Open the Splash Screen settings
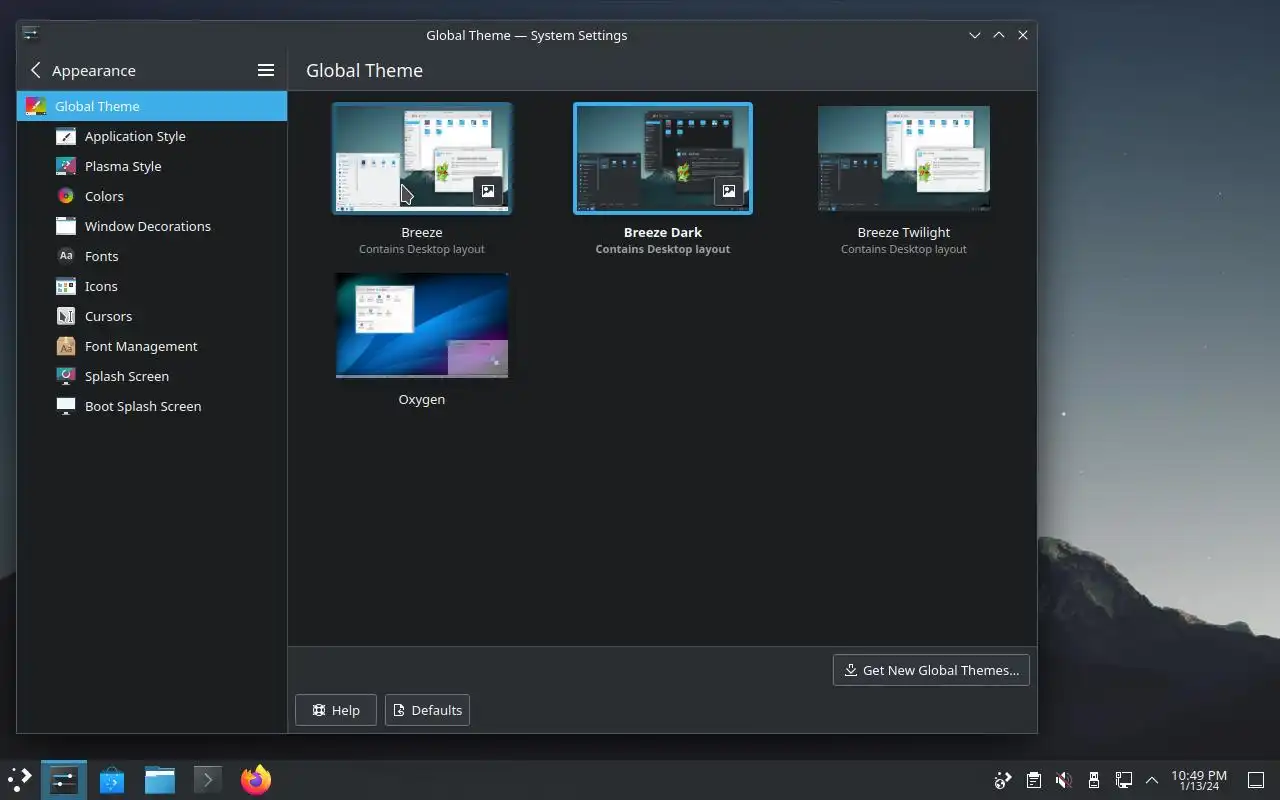Image resolution: width=1280 pixels, height=800 pixels. pyautogui.click(x=152, y=376)
